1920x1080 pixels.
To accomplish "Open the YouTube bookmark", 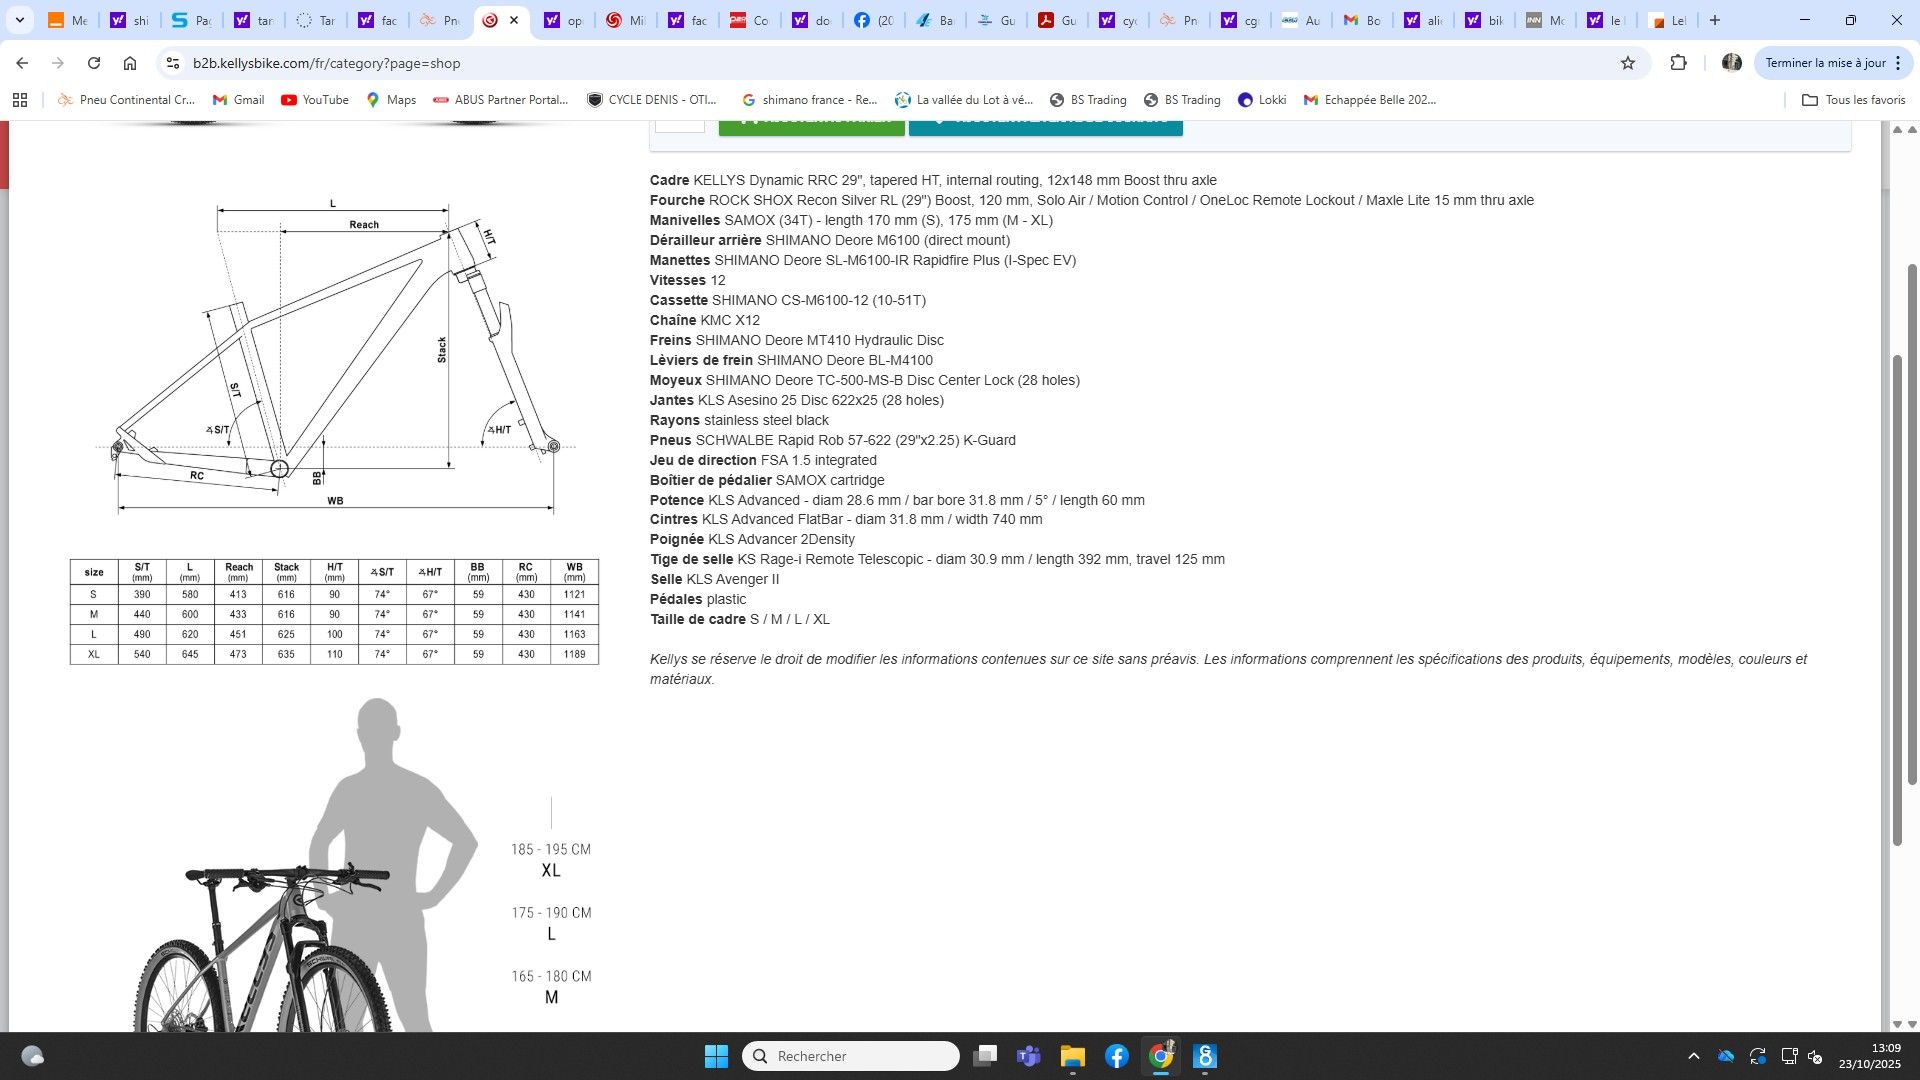I will 315,100.
